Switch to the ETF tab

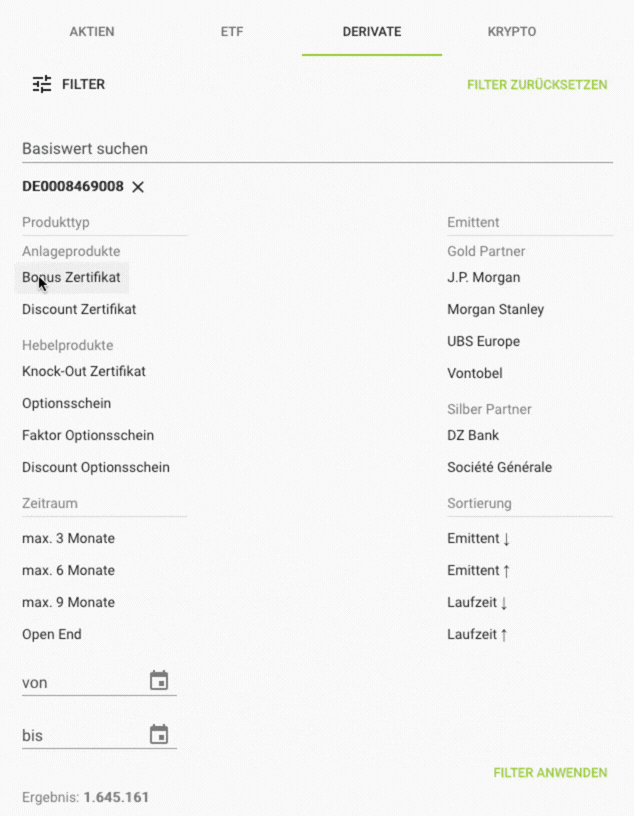coord(232,32)
